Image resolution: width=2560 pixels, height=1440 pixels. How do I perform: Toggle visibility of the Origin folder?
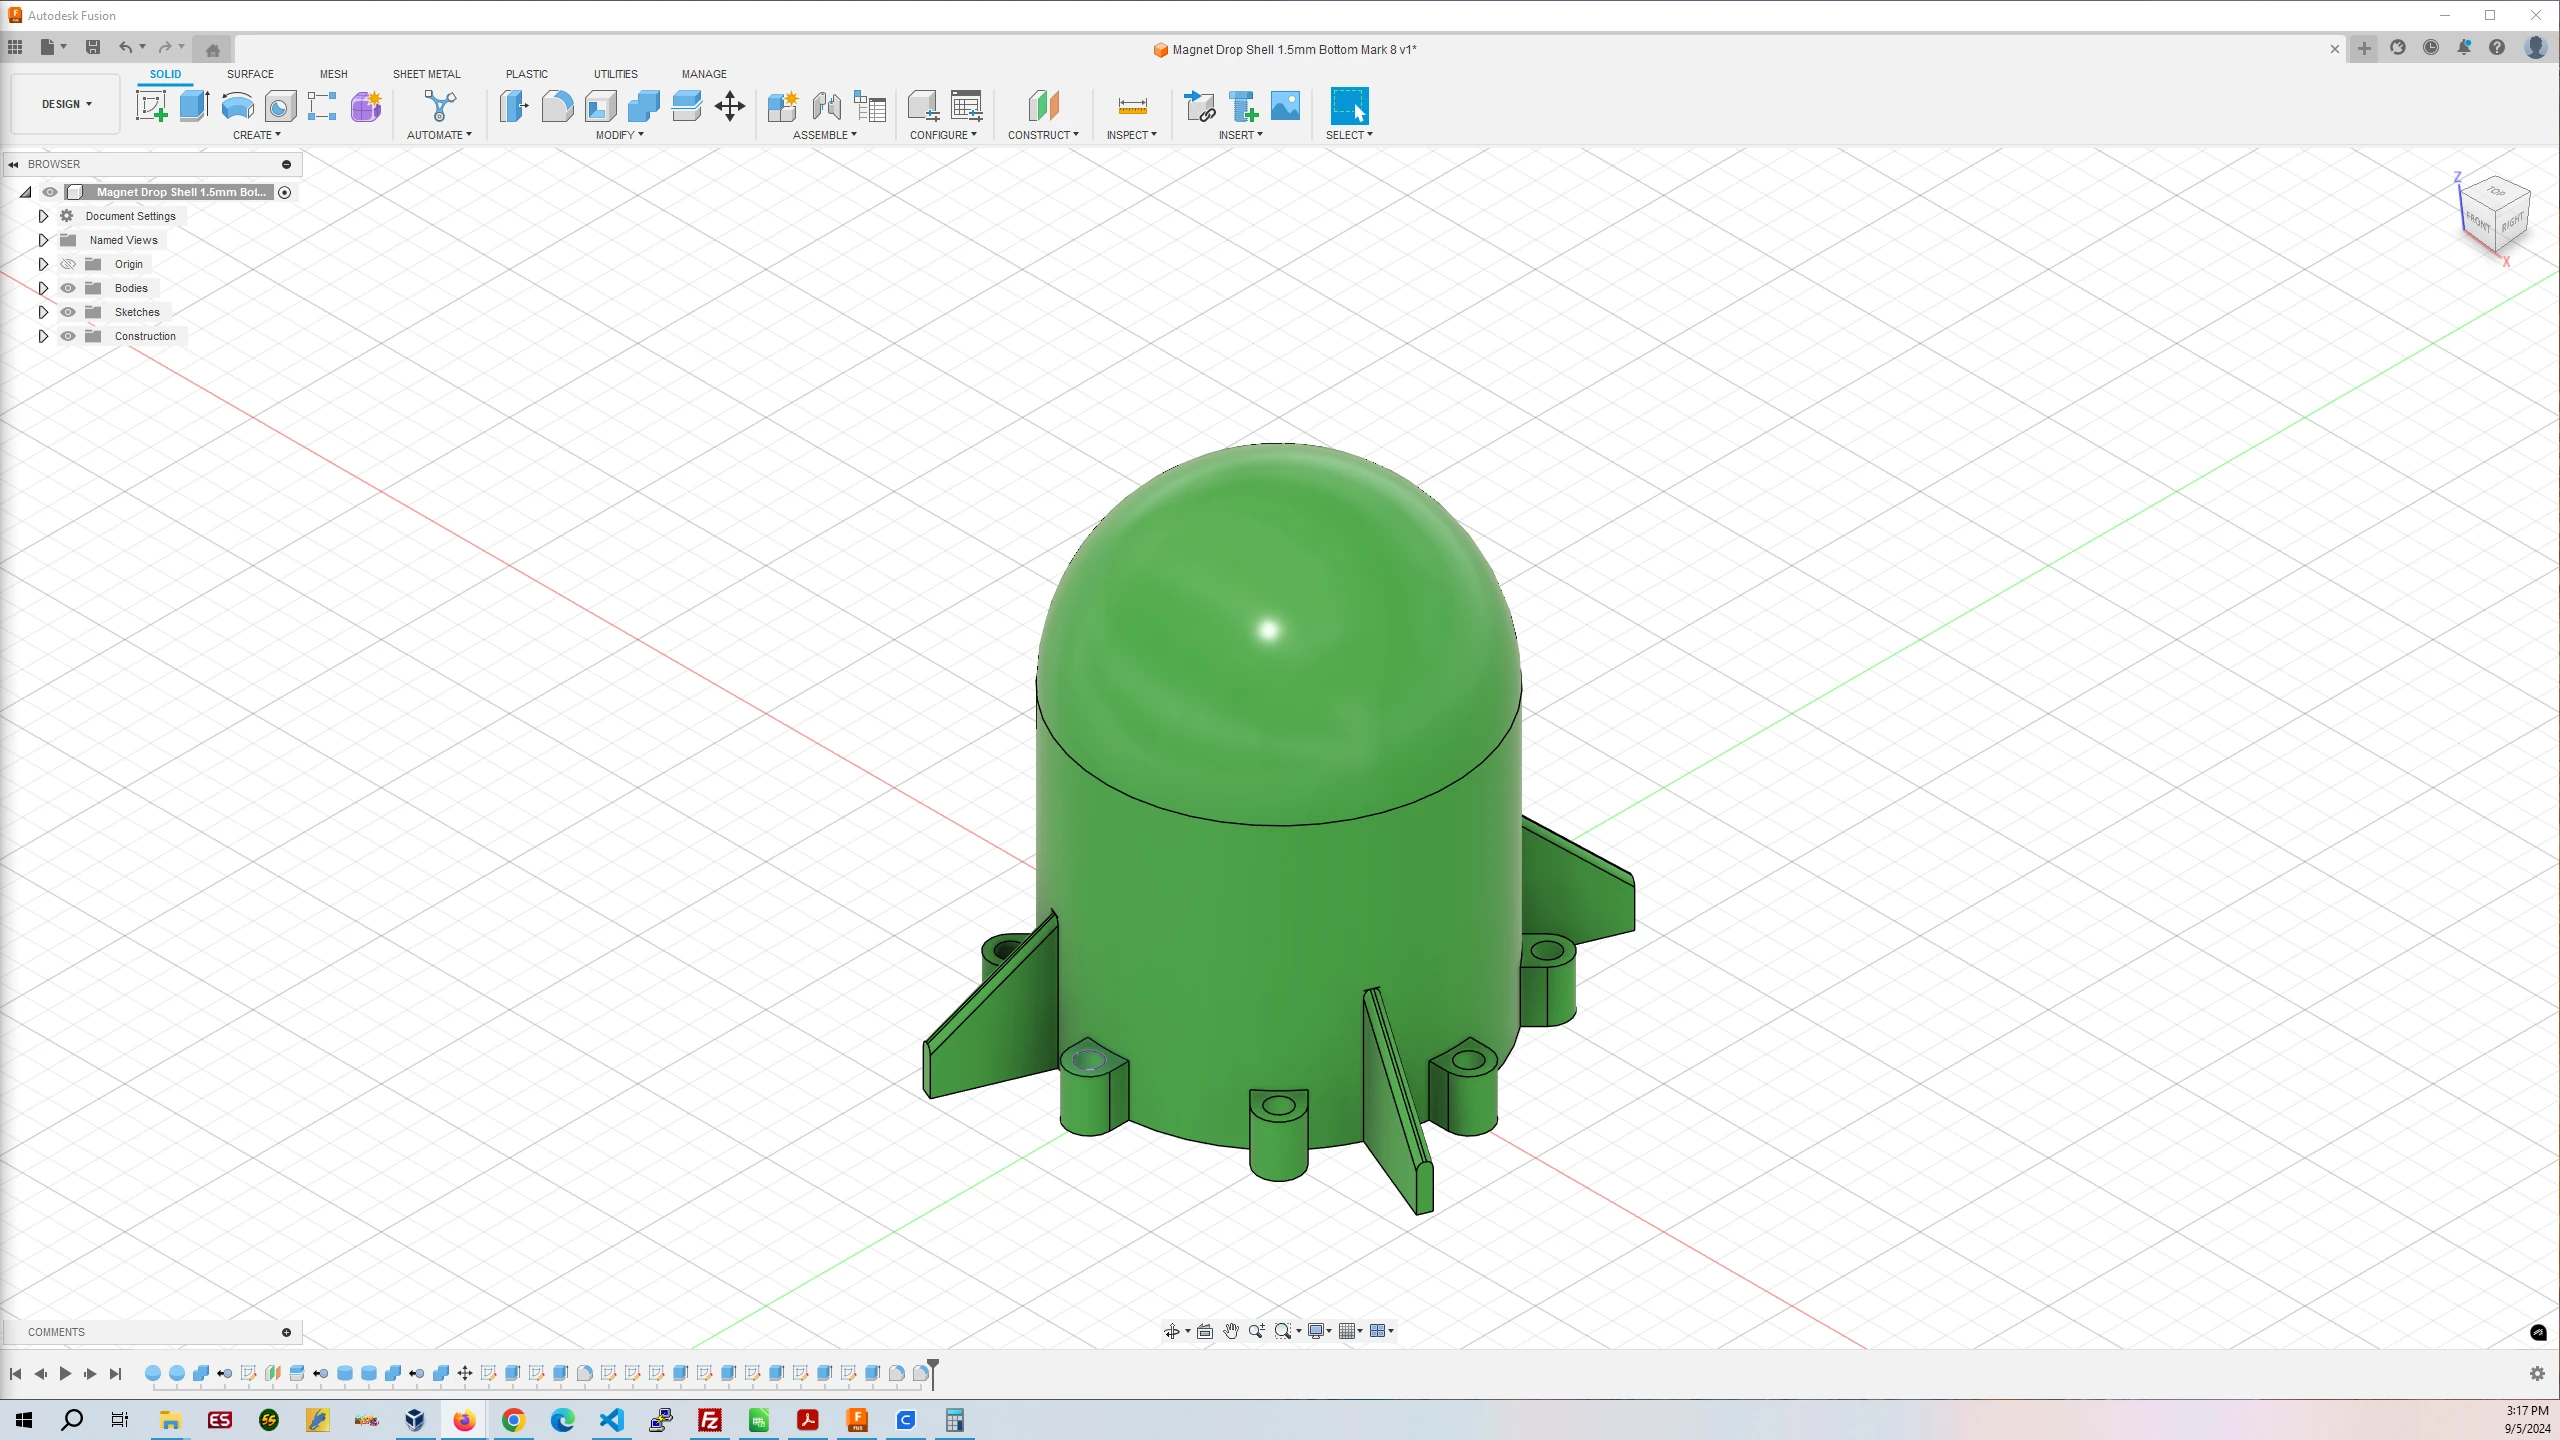pyautogui.click(x=68, y=264)
